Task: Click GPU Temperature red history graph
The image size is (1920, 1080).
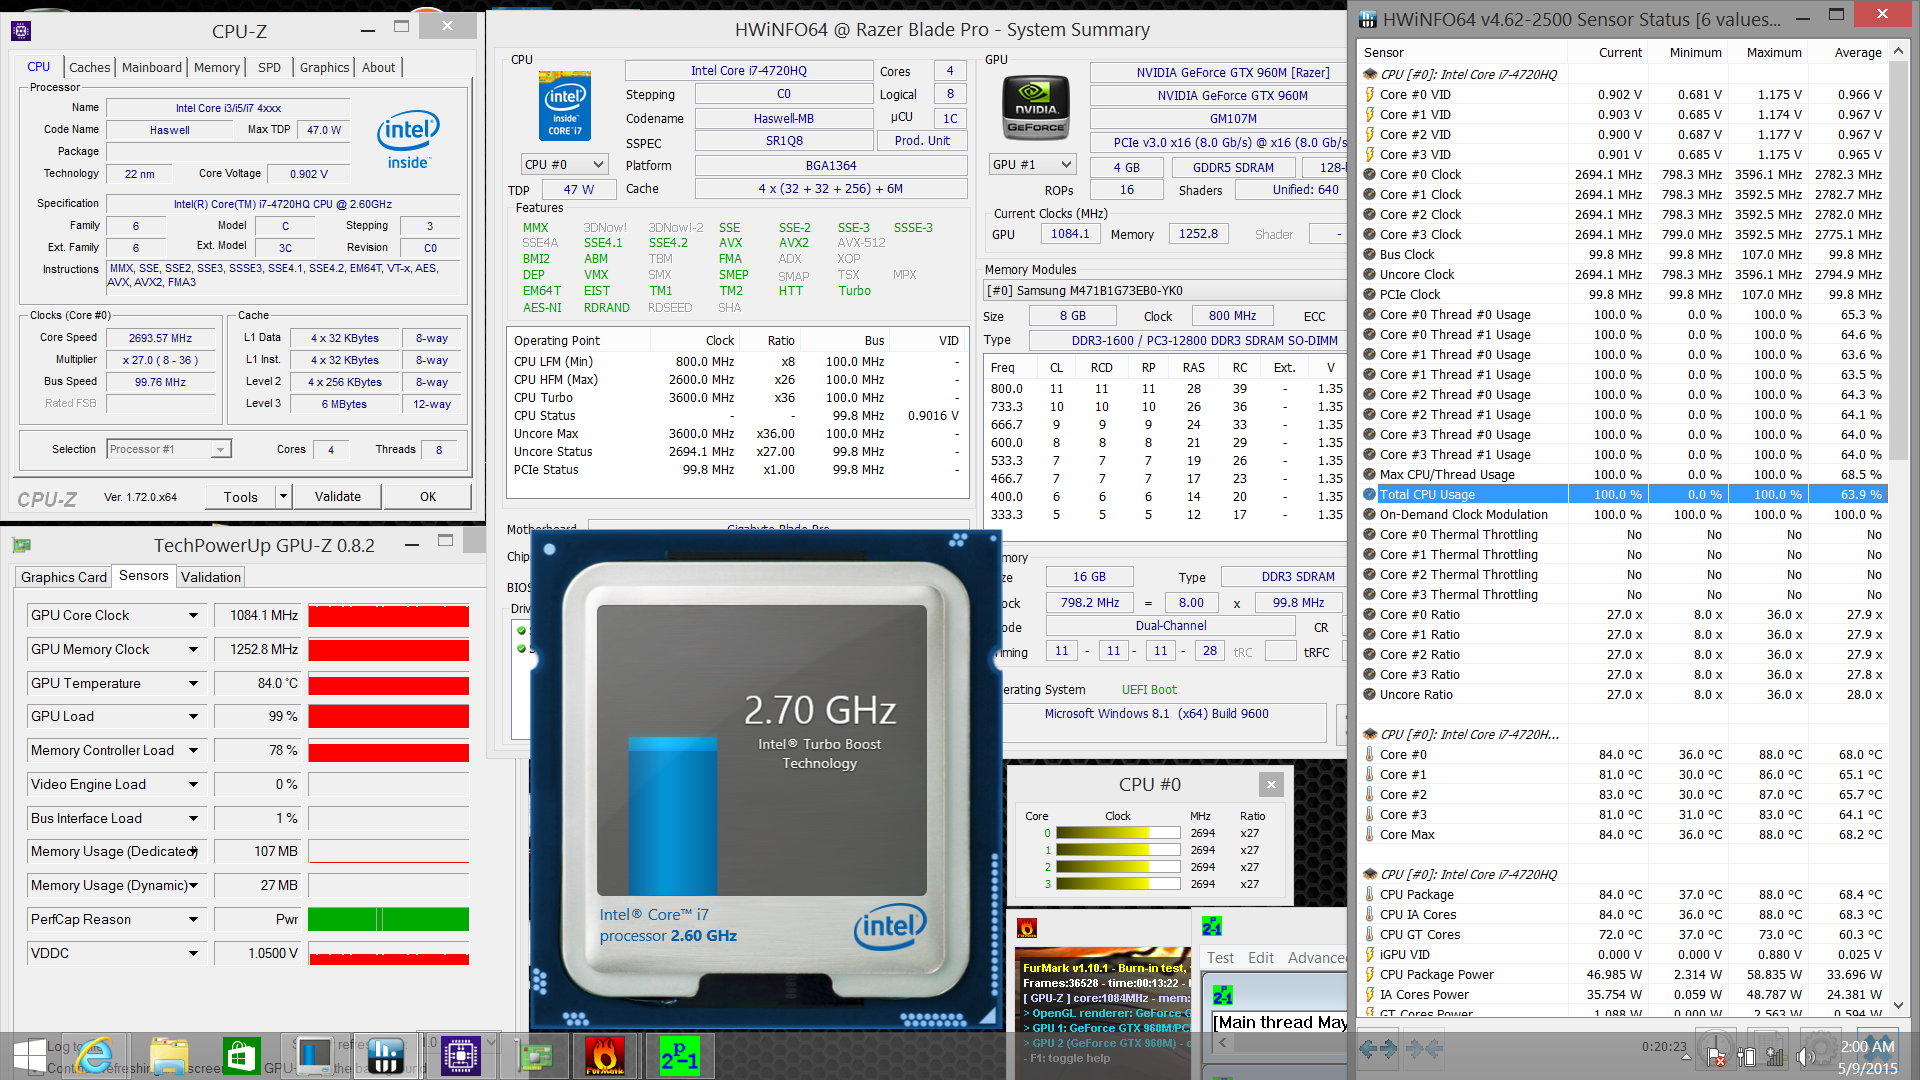Action: [x=389, y=684]
